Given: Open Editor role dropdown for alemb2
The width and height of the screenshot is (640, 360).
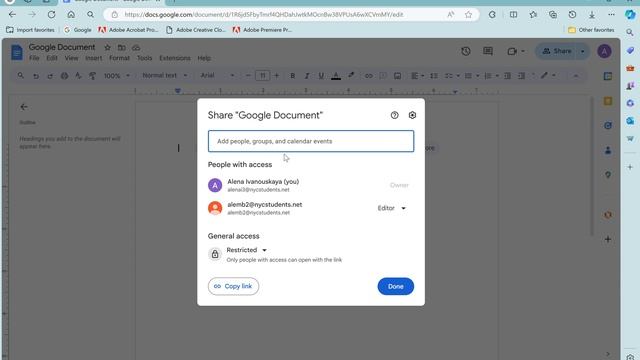Looking at the screenshot, I should tap(391, 208).
